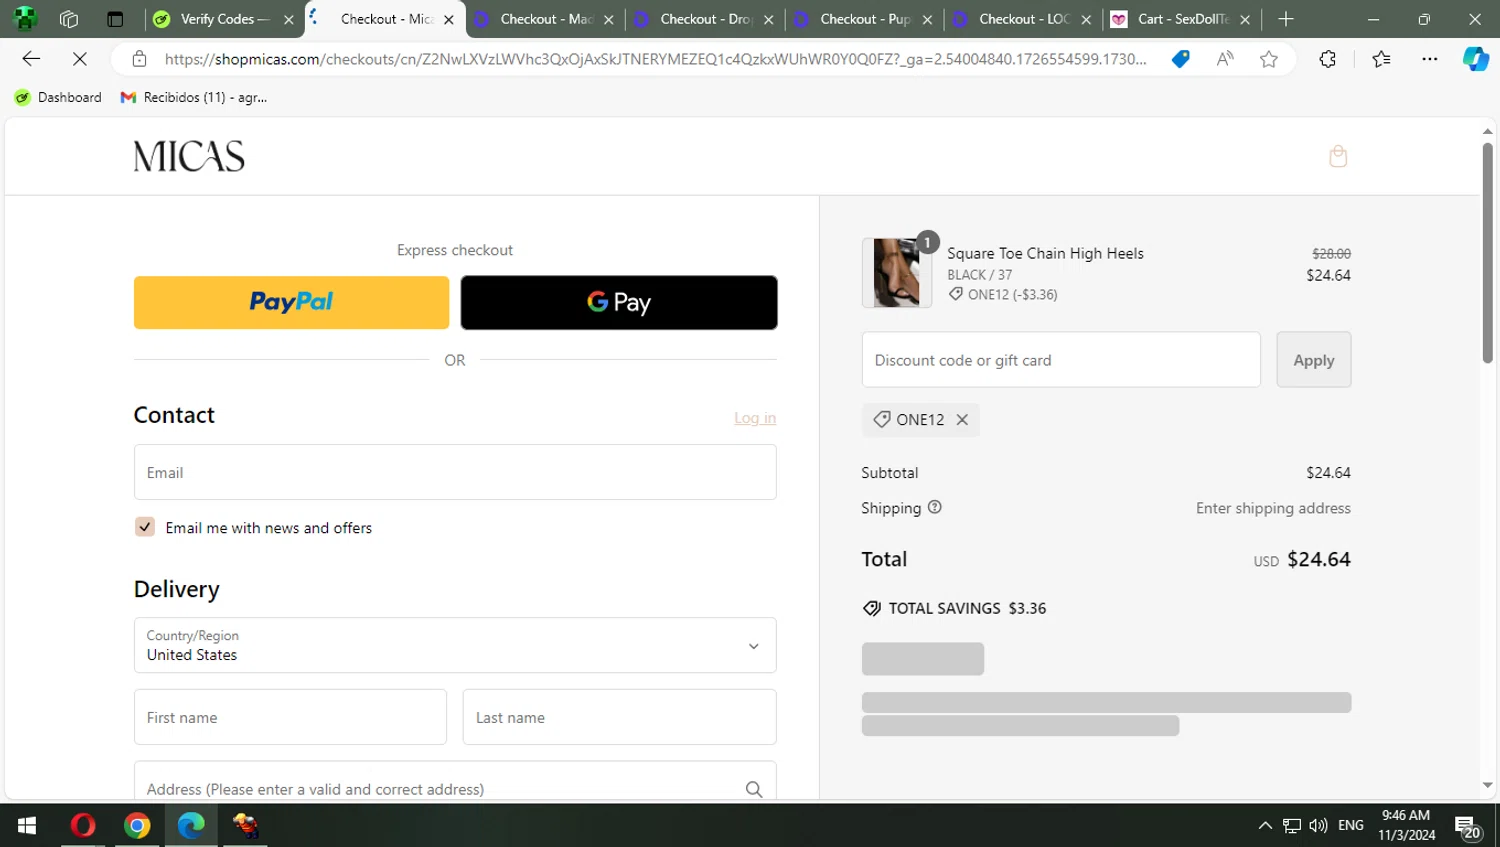The height and width of the screenshot is (847, 1500).
Task: Show hidden system tray icons
Action: click(x=1265, y=825)
